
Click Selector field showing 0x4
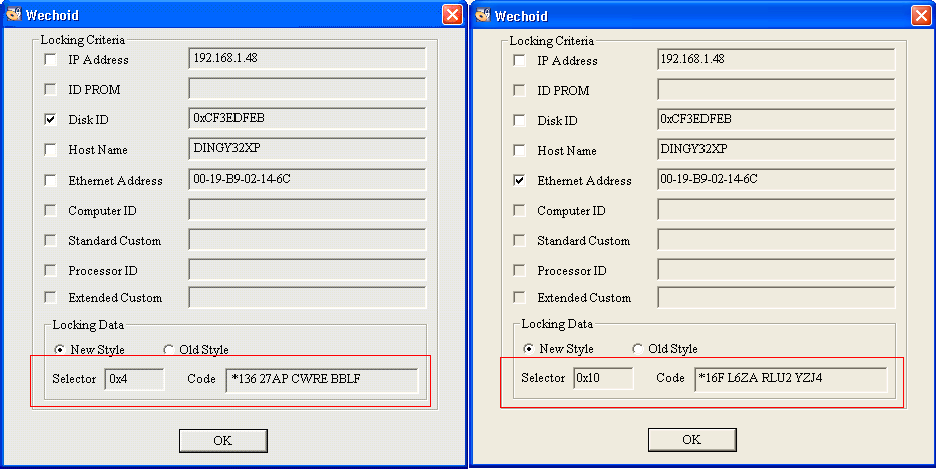click(134, 379)
